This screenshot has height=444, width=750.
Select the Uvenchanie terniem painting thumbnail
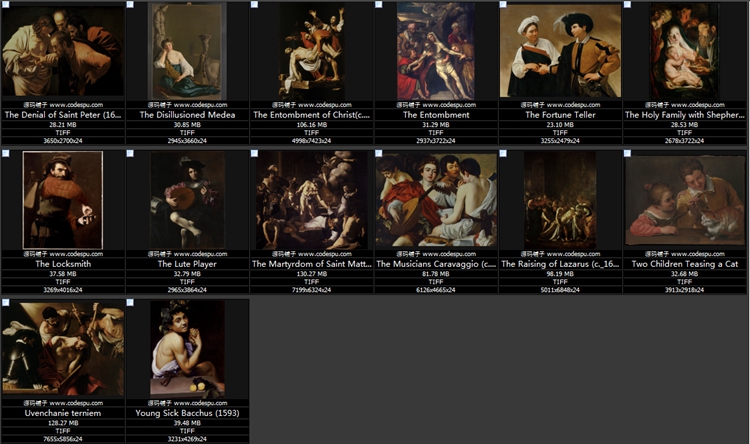pos(63,349)
